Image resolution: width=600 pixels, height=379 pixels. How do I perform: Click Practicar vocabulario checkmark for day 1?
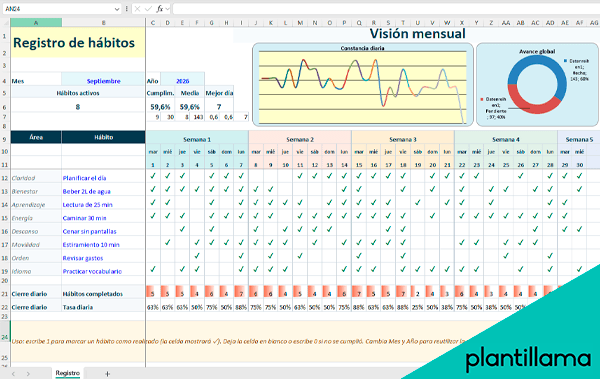click(153, 269)
